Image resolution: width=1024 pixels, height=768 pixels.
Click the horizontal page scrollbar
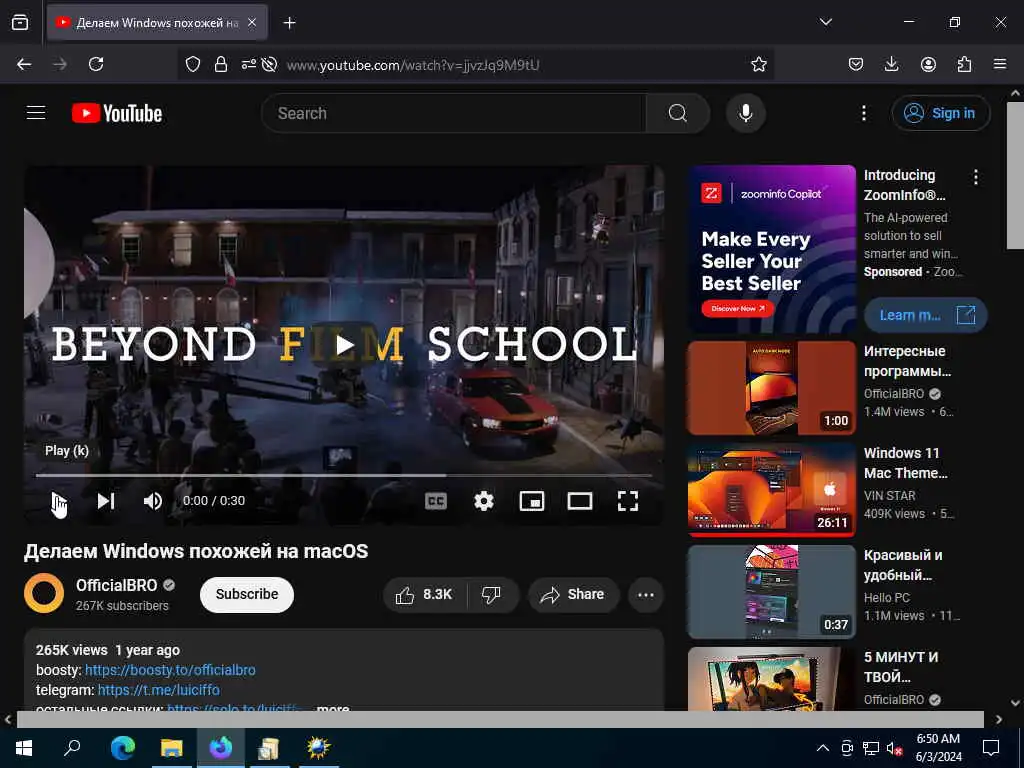pyautogui.click(x=500, y=719)
